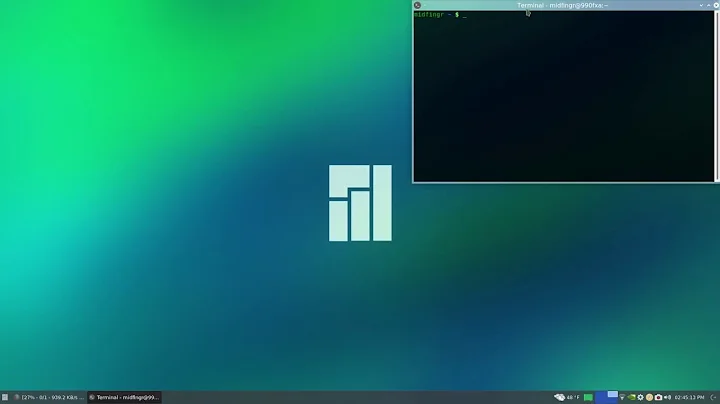Viewport: 720px width, 404px height.
Task: Click the terminal command prompt line
Action: click(x=440, y=15)
